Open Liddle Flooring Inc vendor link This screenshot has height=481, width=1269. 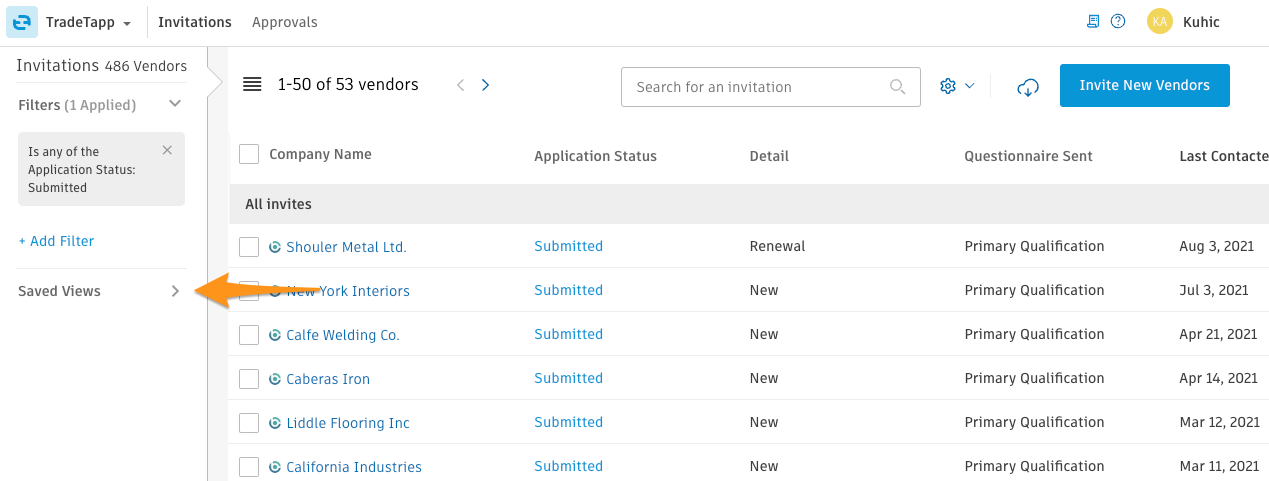(x=348, y=423)
